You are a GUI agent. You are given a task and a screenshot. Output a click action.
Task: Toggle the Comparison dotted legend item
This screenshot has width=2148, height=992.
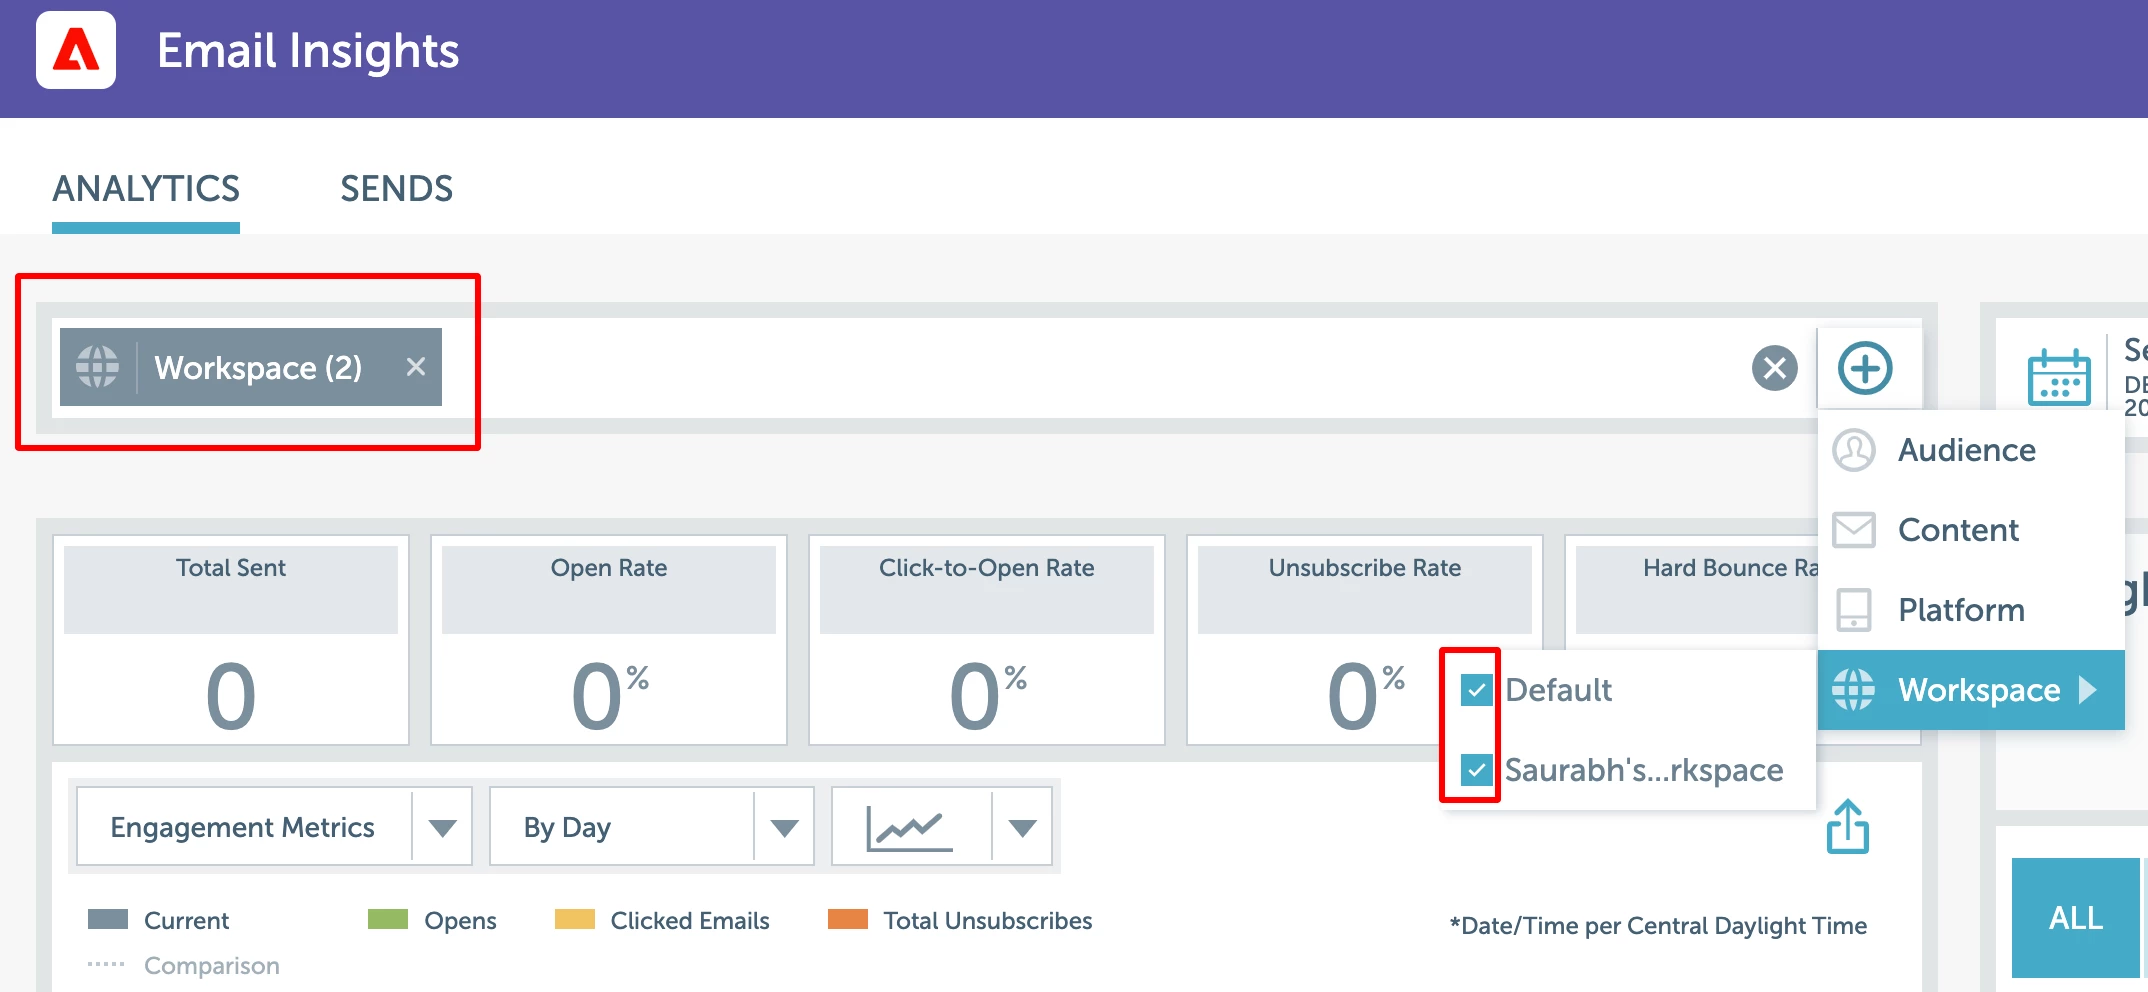[x=184, y=966]
